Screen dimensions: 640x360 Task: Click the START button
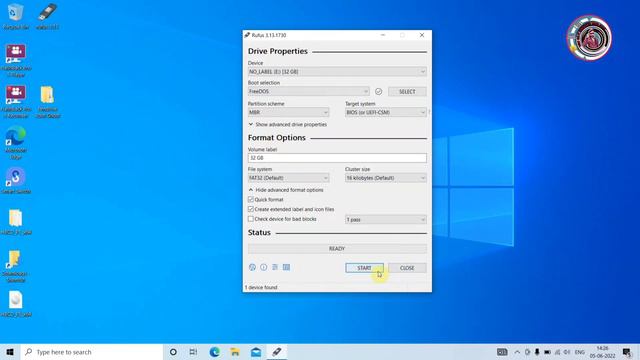tap(364, 268)
